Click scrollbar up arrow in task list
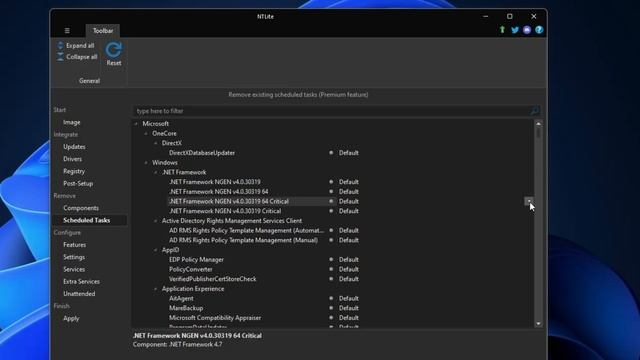The image size is (640, 360). tap(538, 123)
